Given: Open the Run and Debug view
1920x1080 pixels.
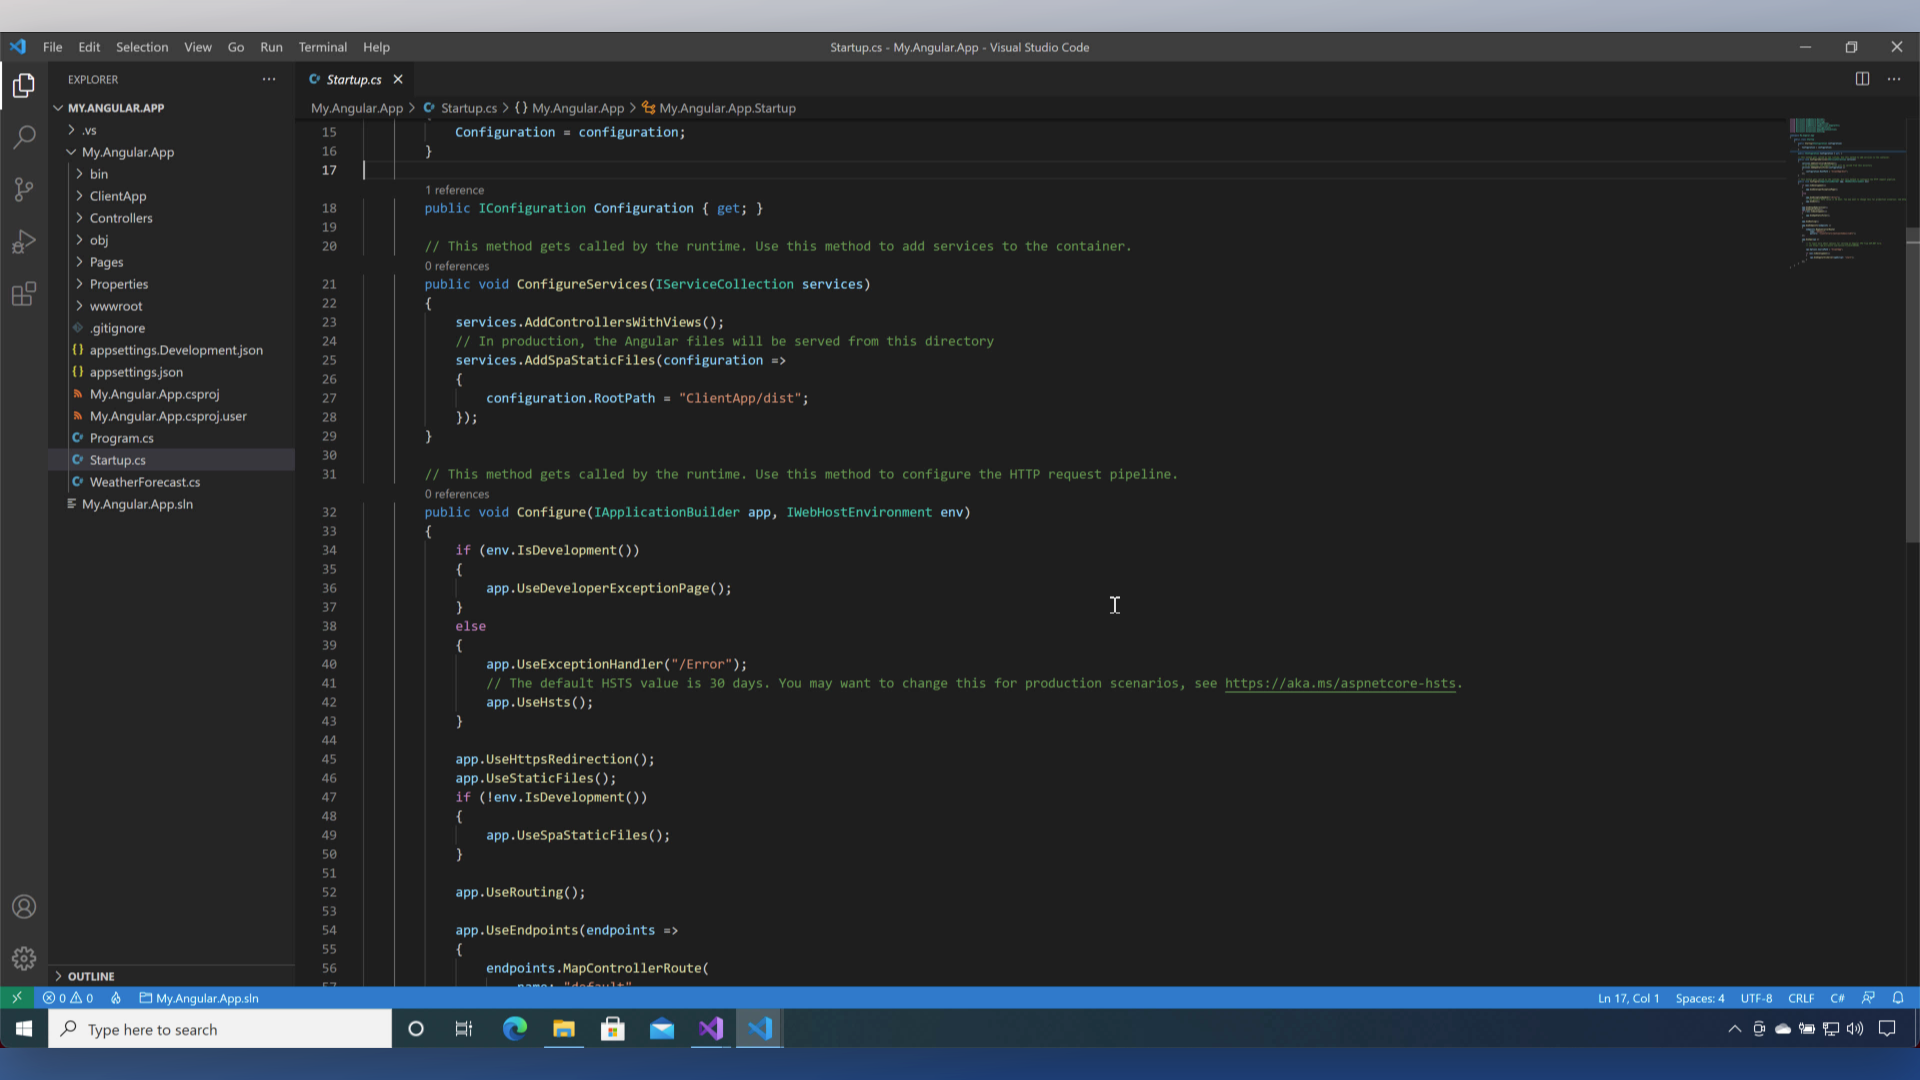Looking at the screenshot, I should click(24, 242).
